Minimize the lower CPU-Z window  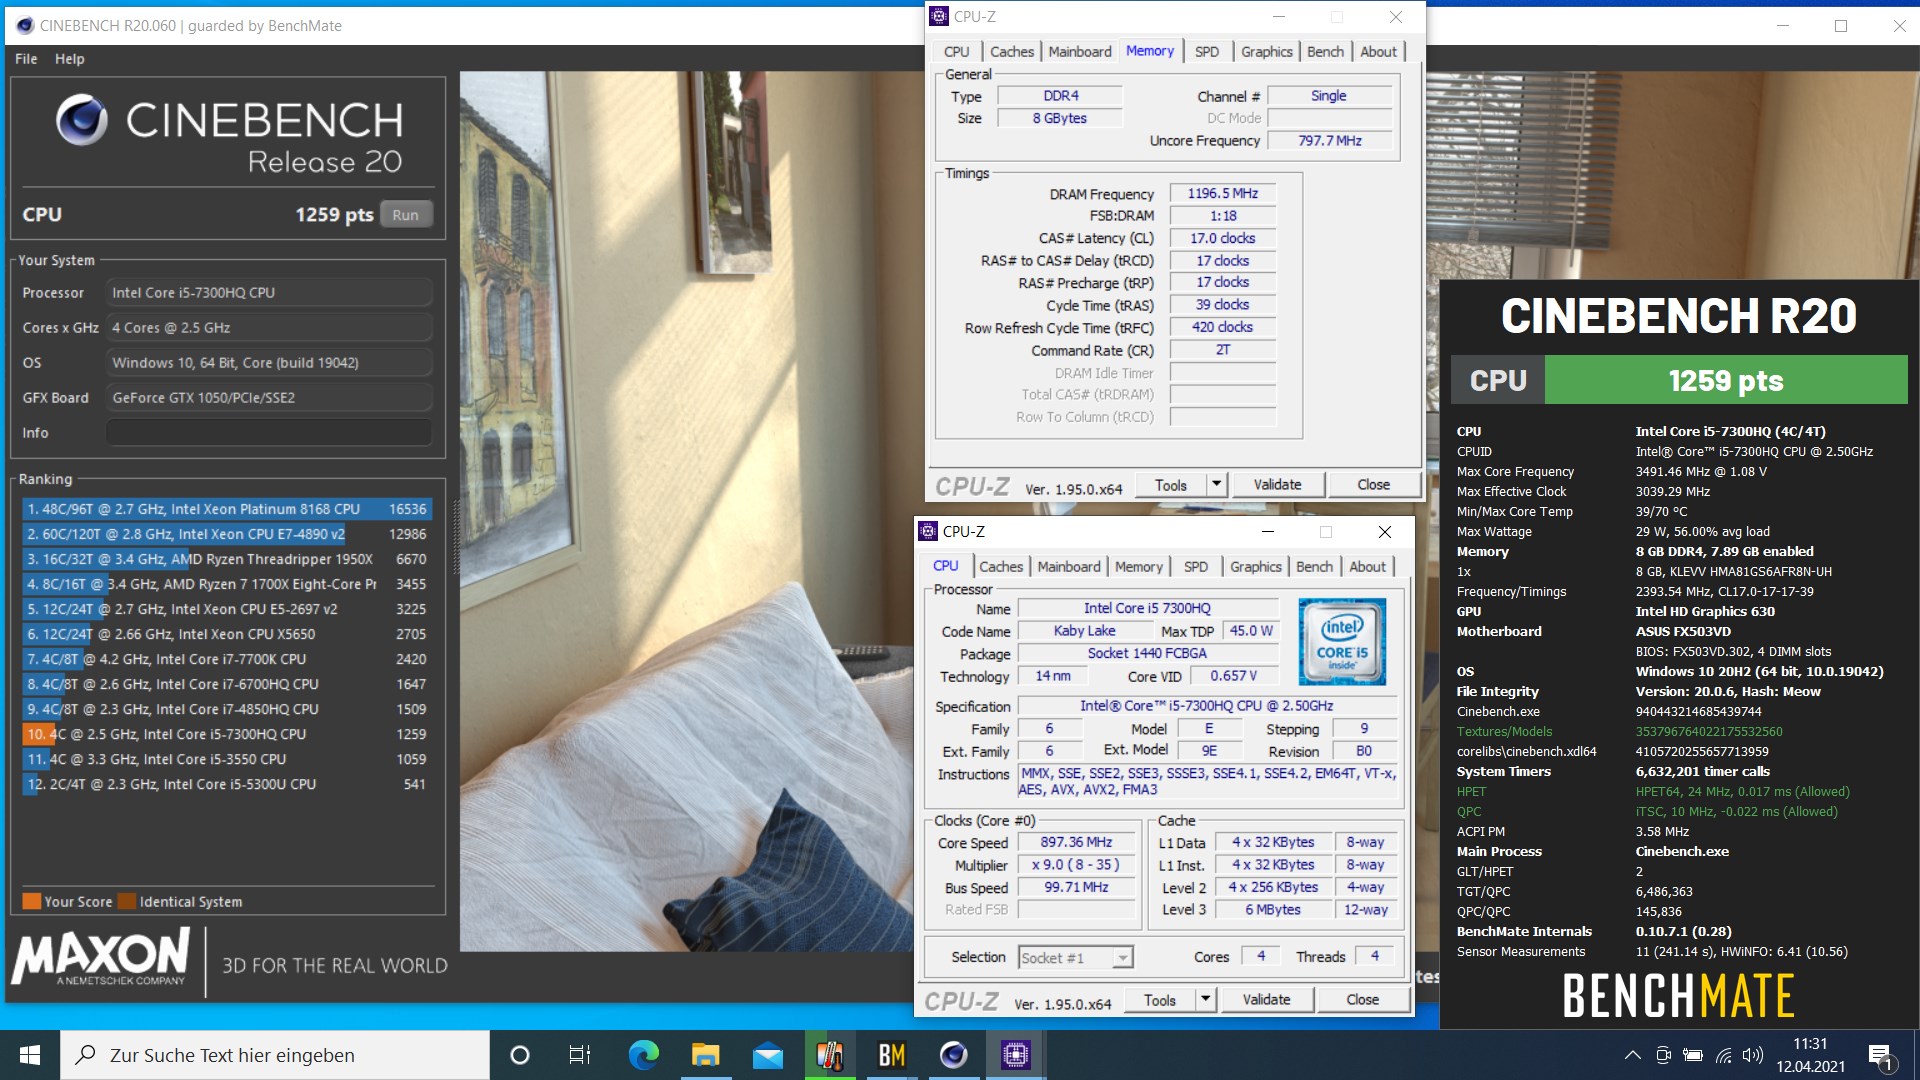click(x=1267, y=531)
